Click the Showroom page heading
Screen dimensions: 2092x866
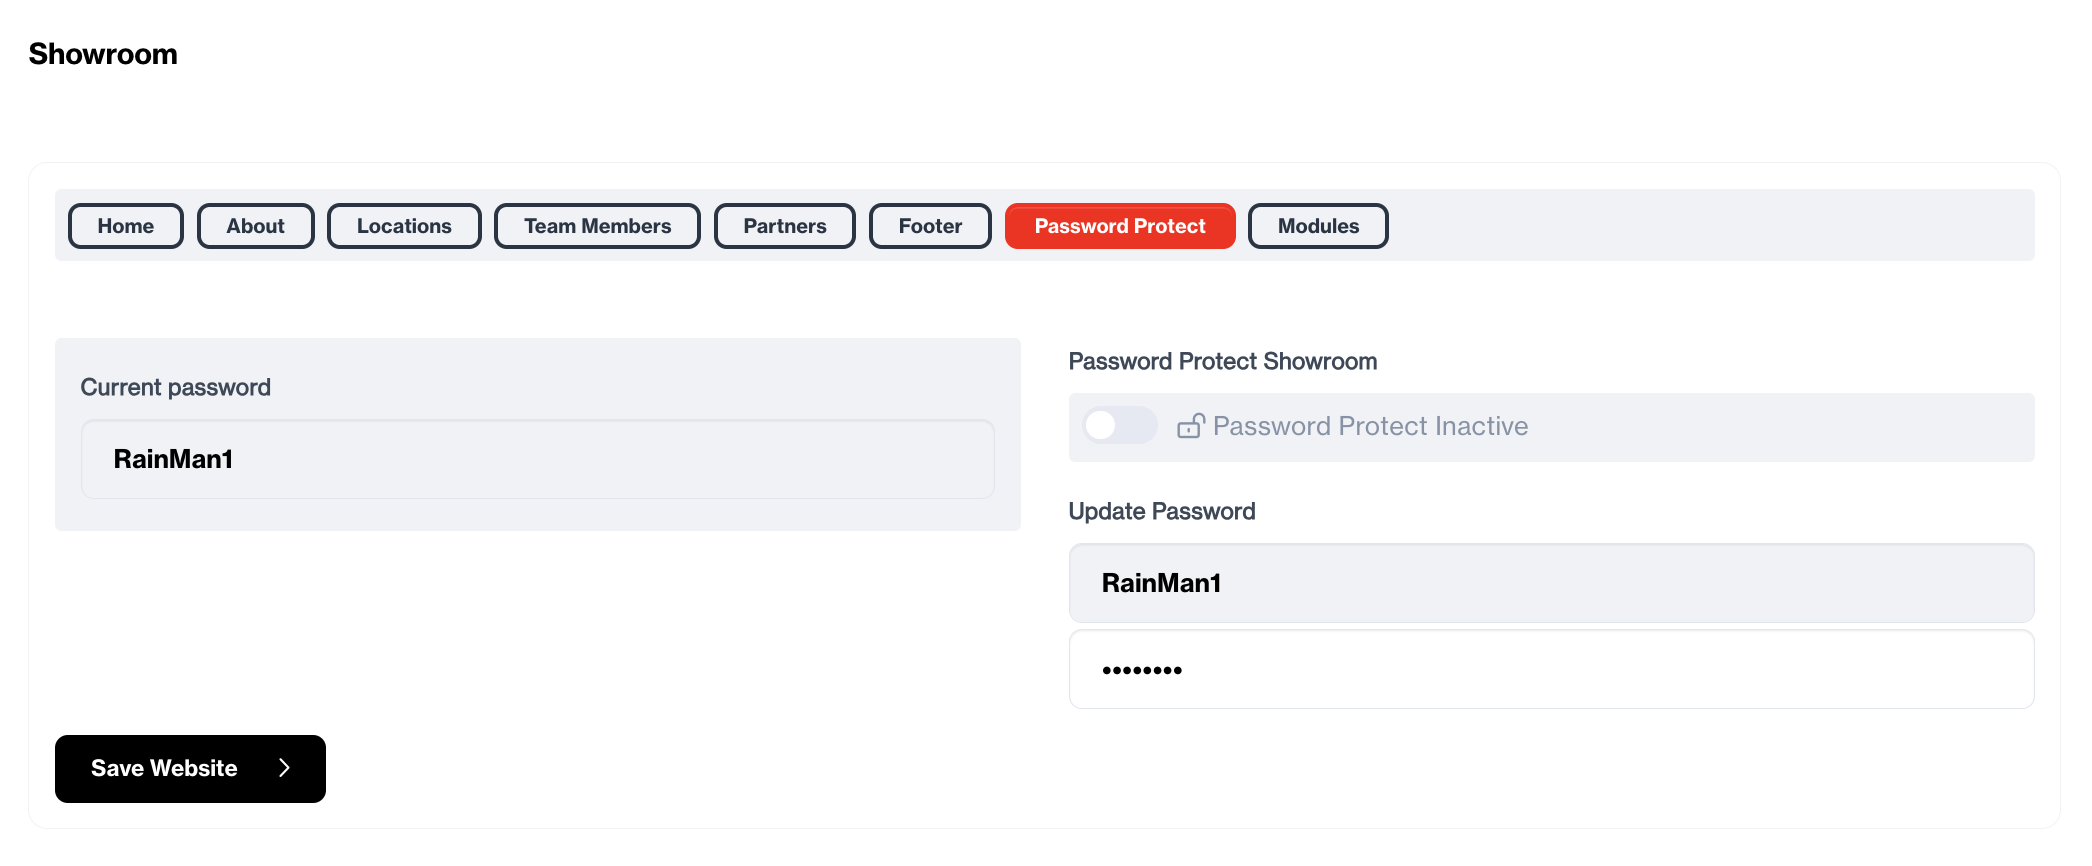[103, 54]
